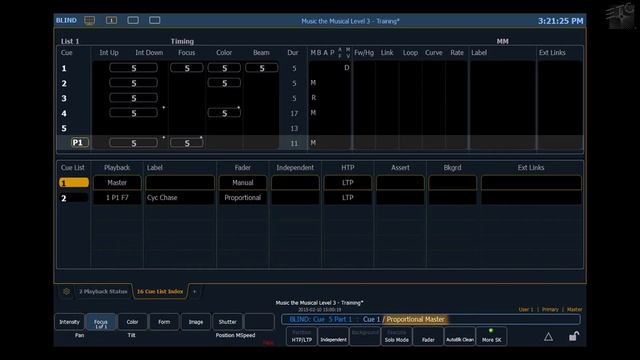Select cue 3 in List 1
The height and width of the screenshot is (360, 640).
point(64,98)
